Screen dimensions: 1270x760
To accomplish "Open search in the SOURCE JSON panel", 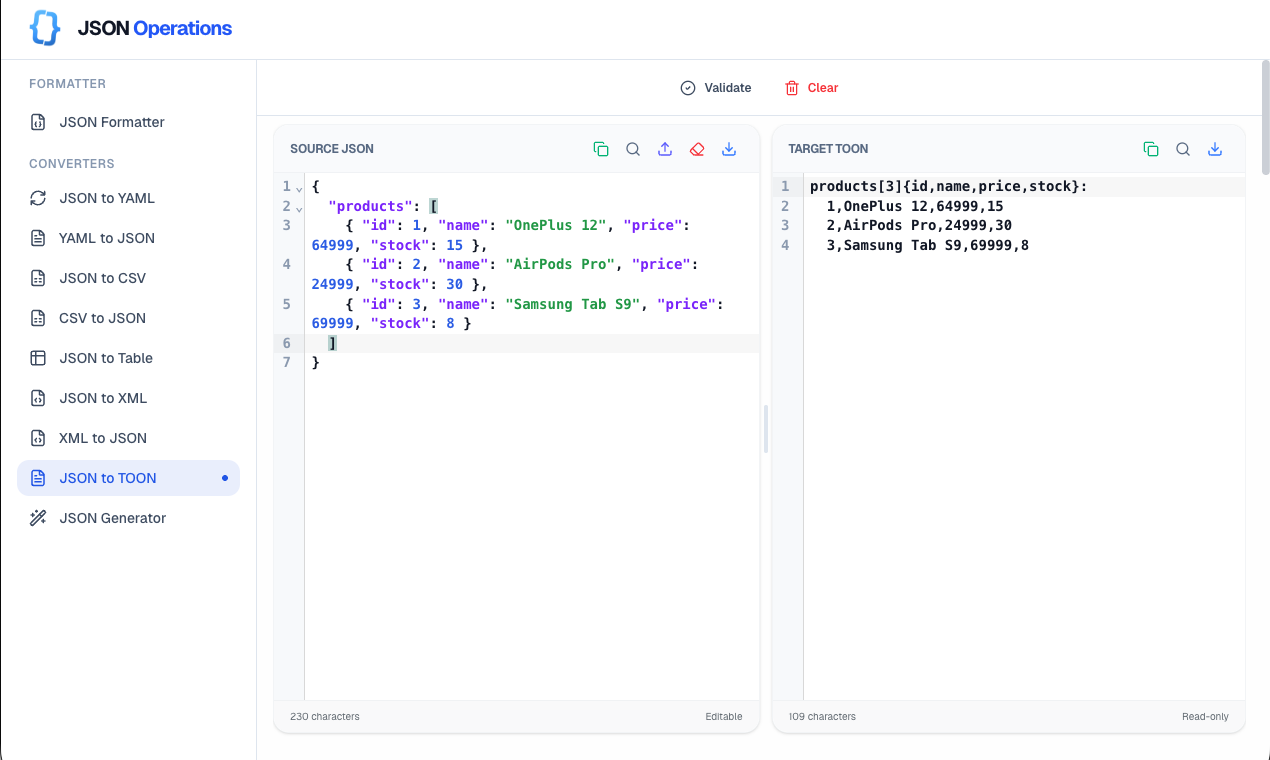I will (633, 148).
